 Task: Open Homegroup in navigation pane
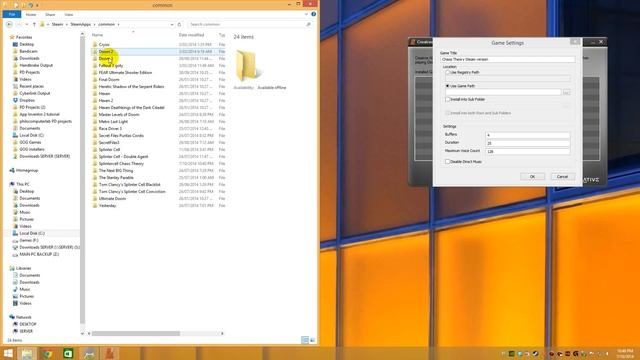pos(27,171)
